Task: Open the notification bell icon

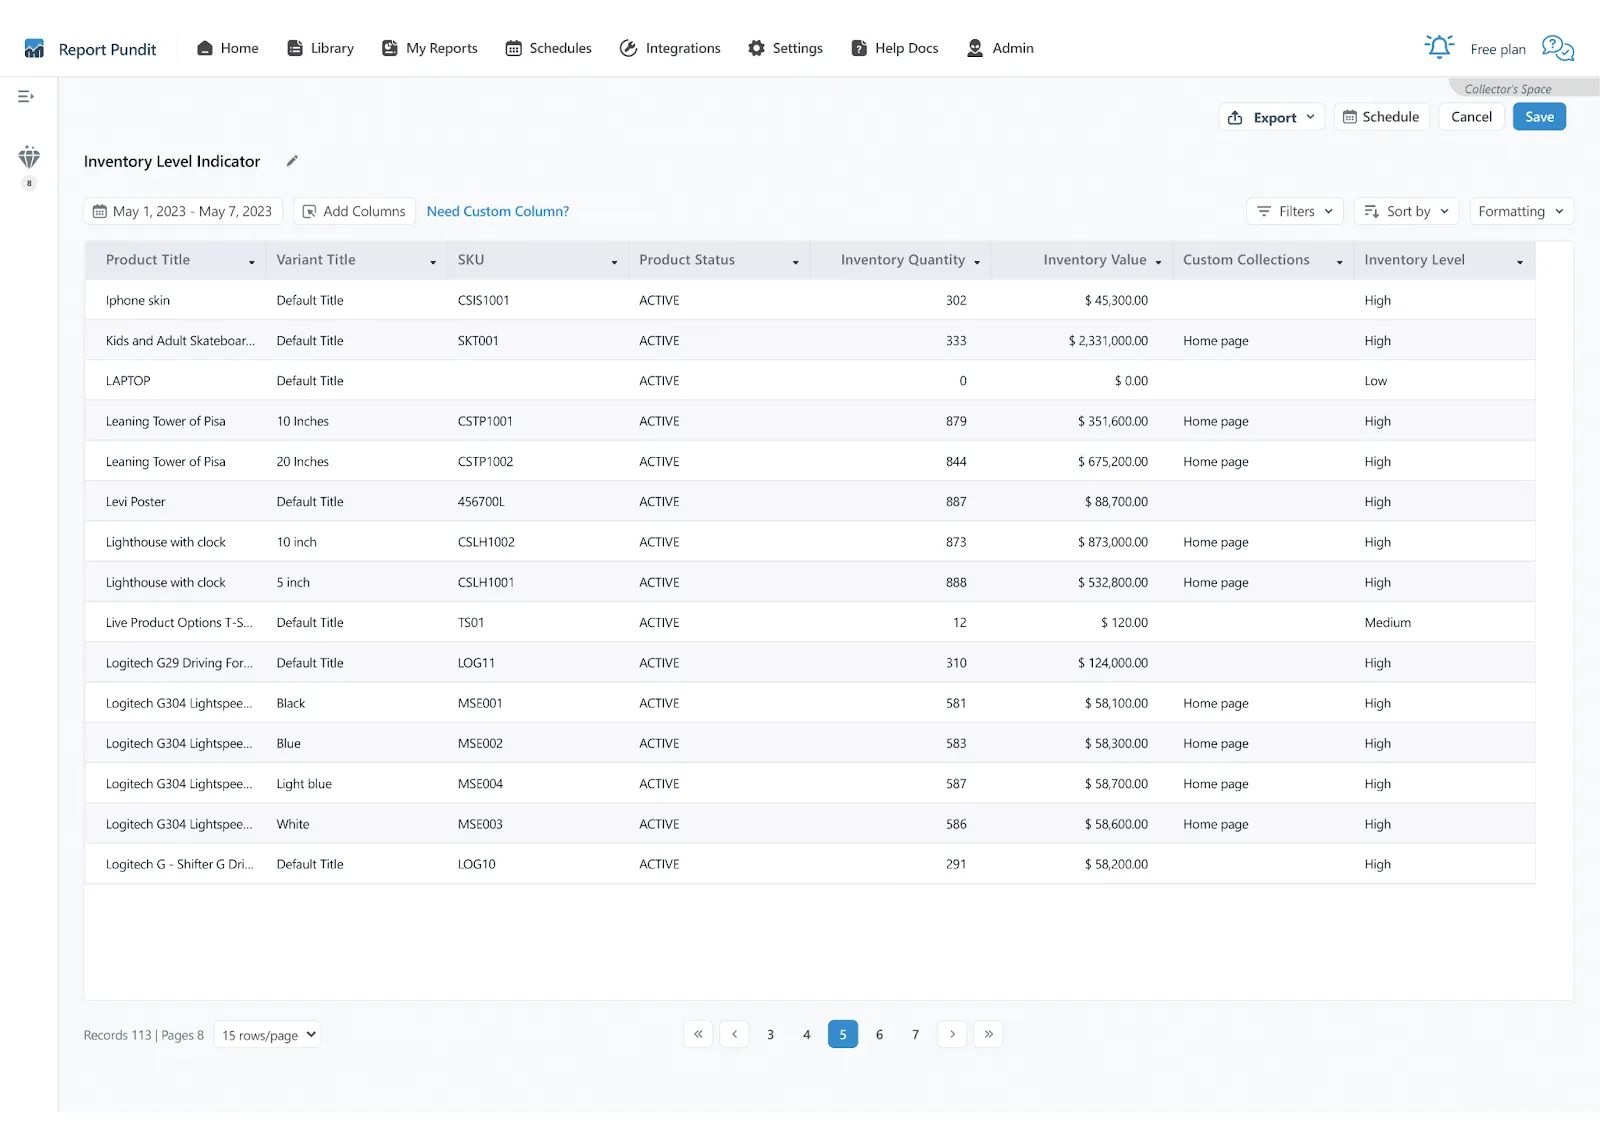Action: pyautogui.click(x=1439, y=47)
